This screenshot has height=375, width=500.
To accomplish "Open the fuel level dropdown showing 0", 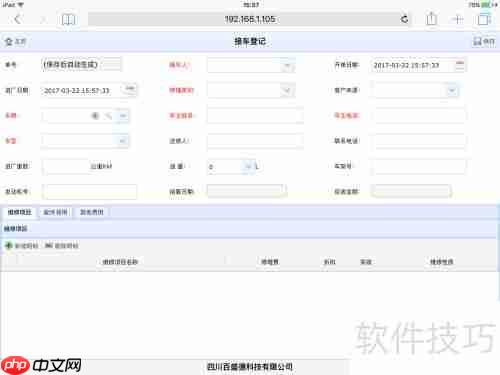I will point(249,166).
